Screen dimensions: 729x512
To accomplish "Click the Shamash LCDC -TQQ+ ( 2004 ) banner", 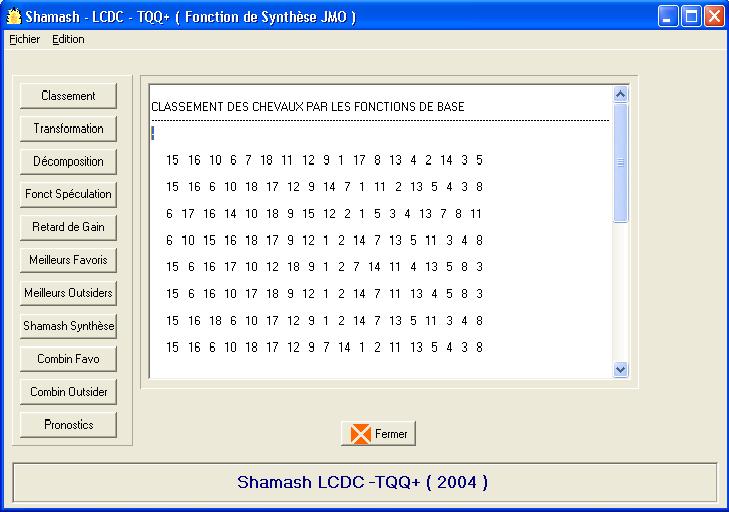I will click(x=365, y=482).
